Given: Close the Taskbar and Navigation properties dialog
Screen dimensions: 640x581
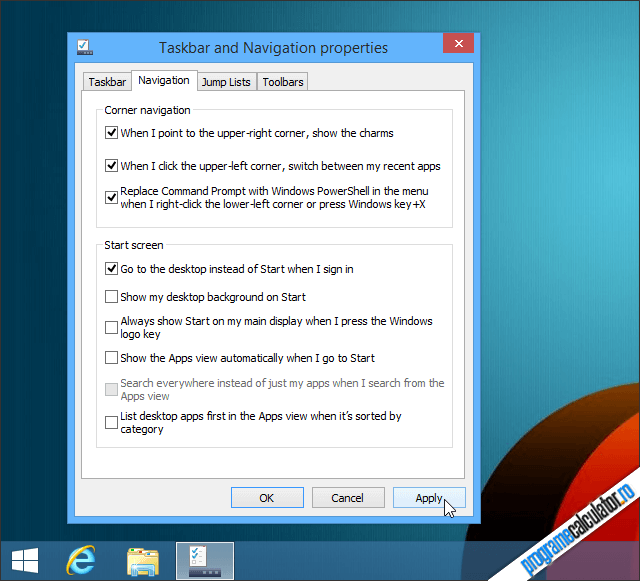Looking at the screenshot, I should (x=458, y=43).
